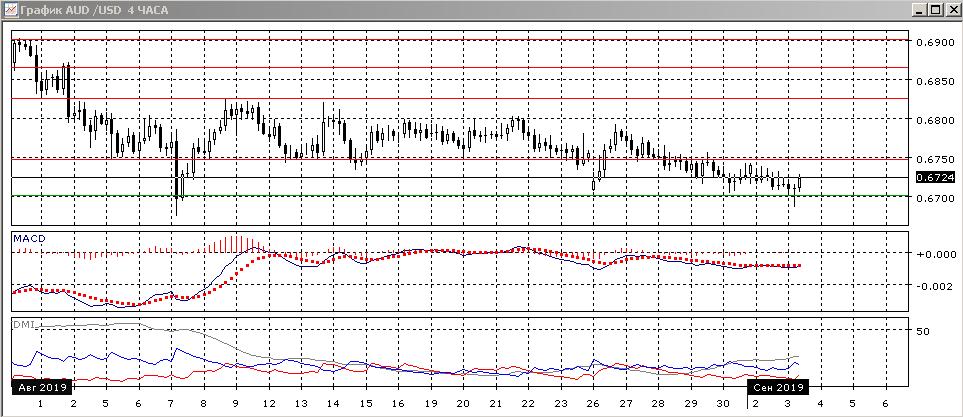Click the 0.6850 price axis label
The image size is (963, 417).
[x=934, y=82]
